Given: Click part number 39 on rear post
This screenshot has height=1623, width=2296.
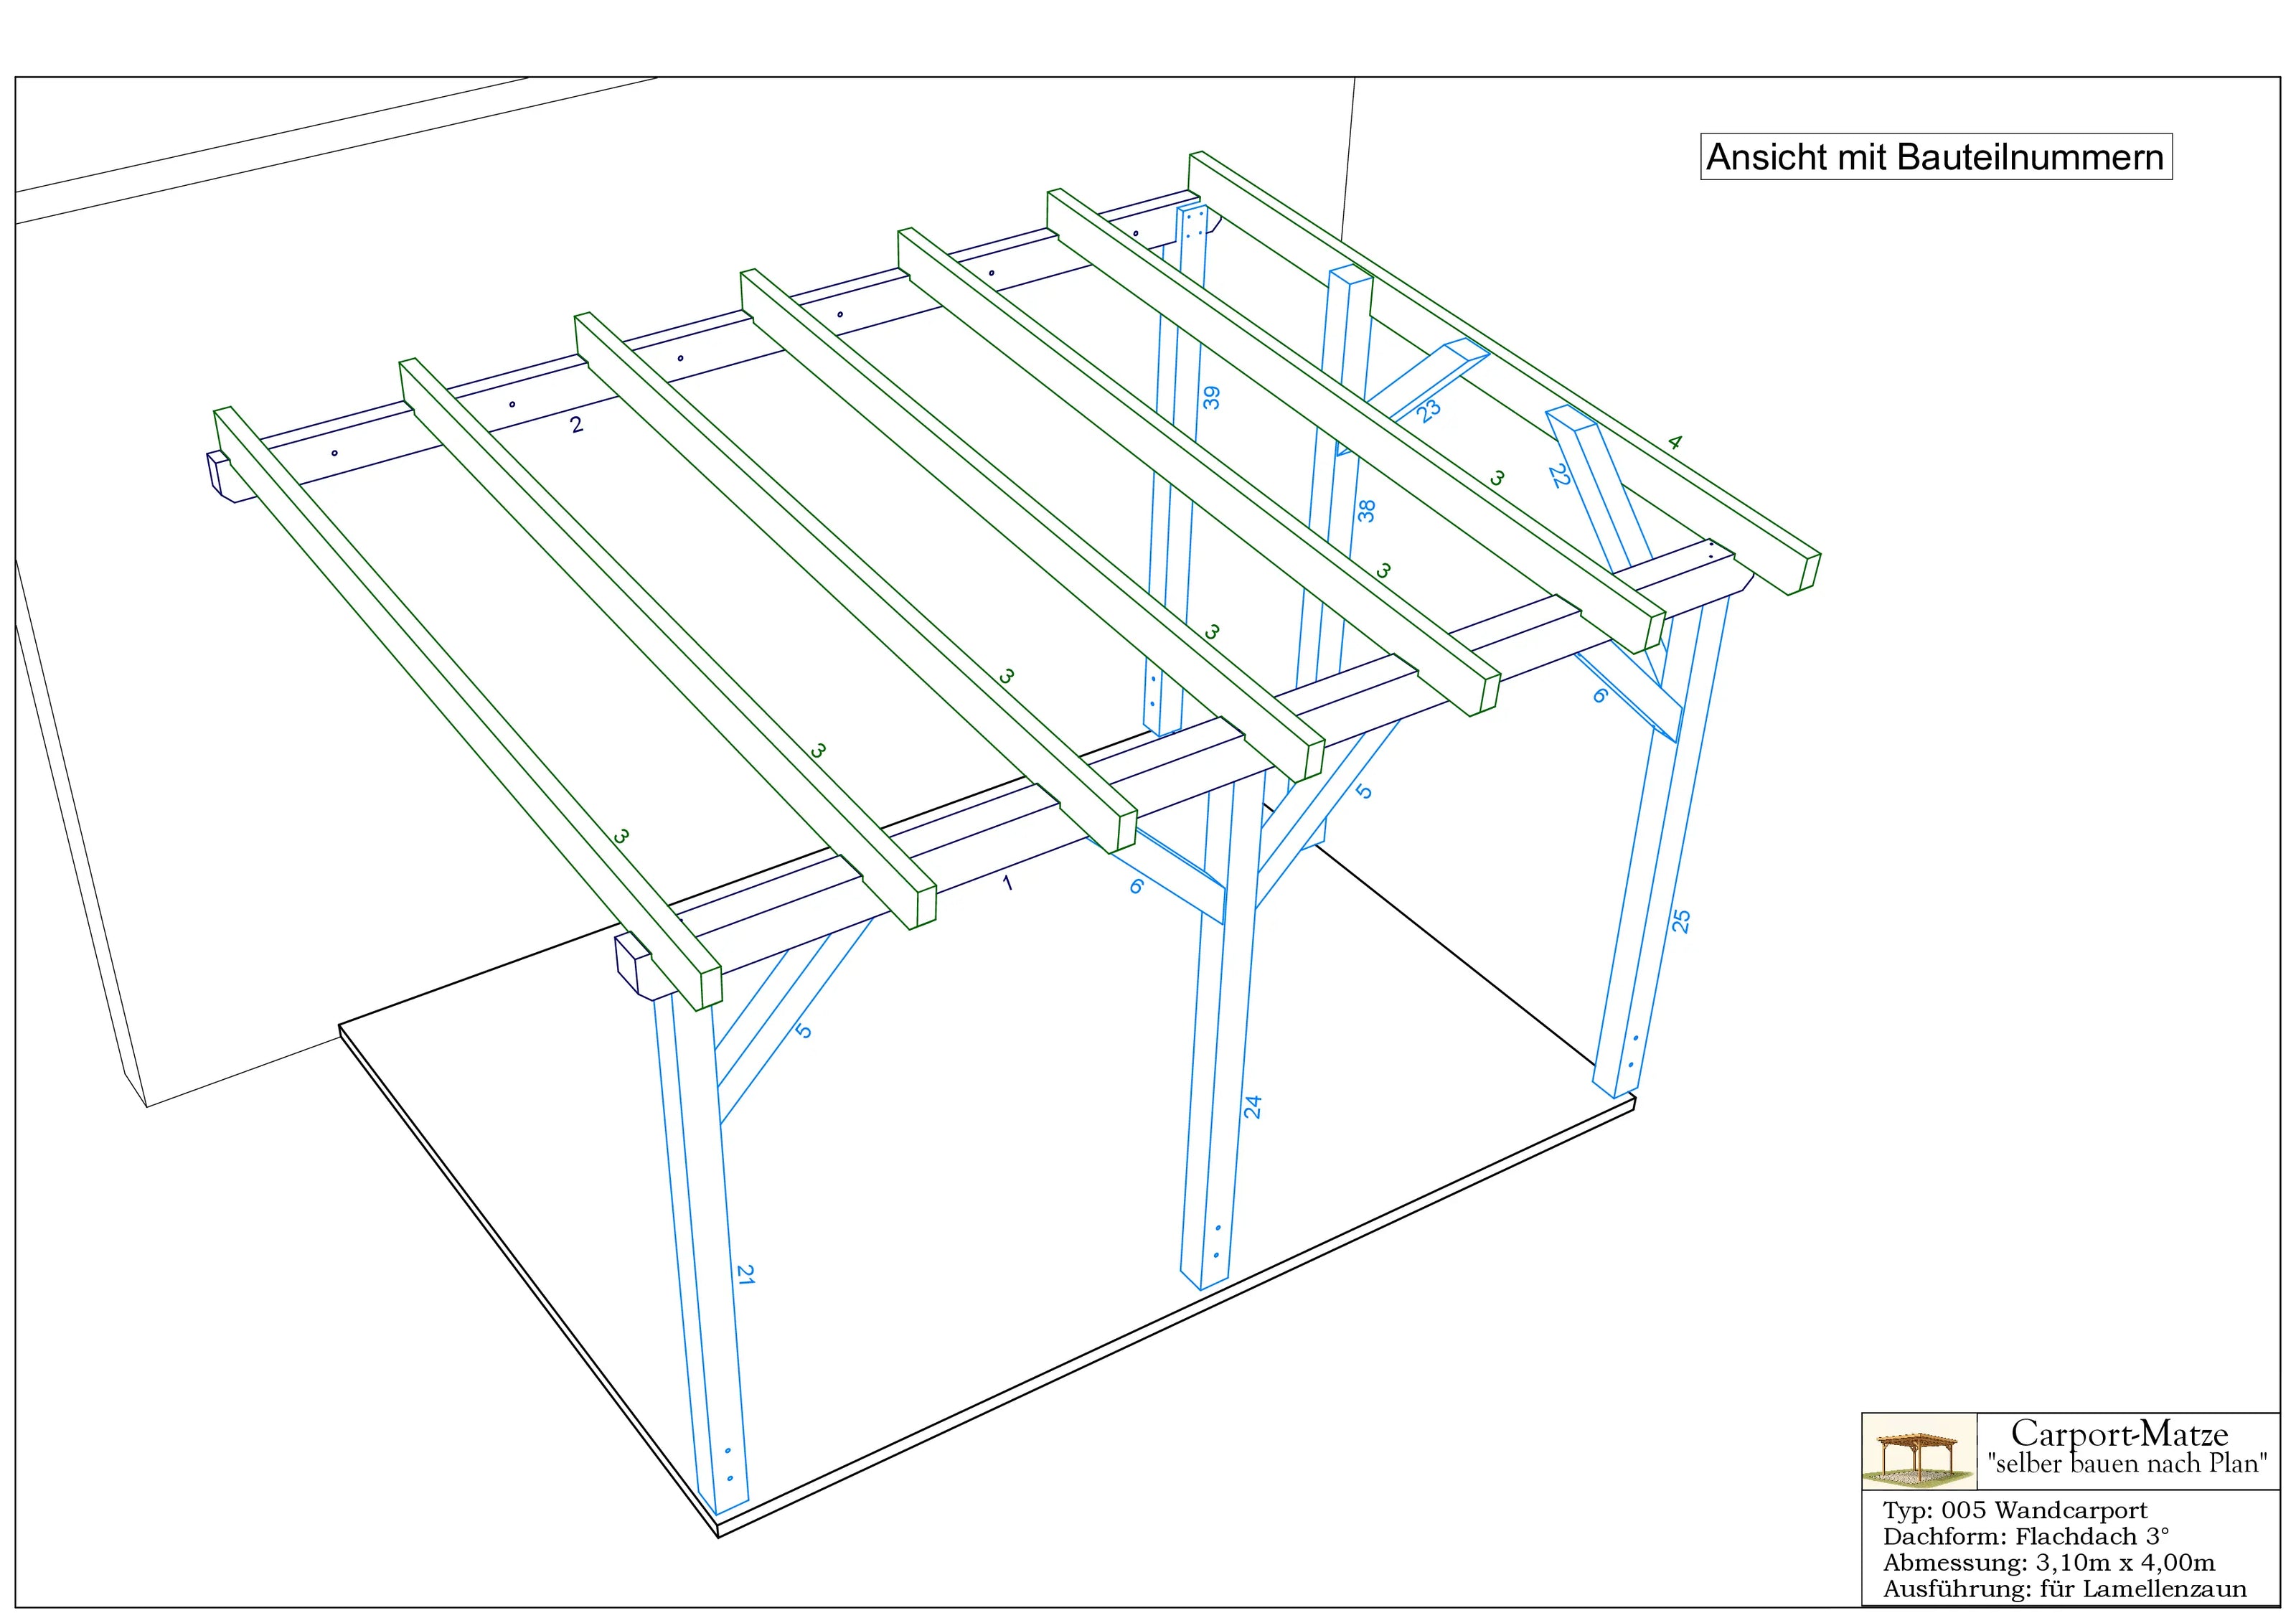Looking at the screenshot, I should click(1211, 398).
